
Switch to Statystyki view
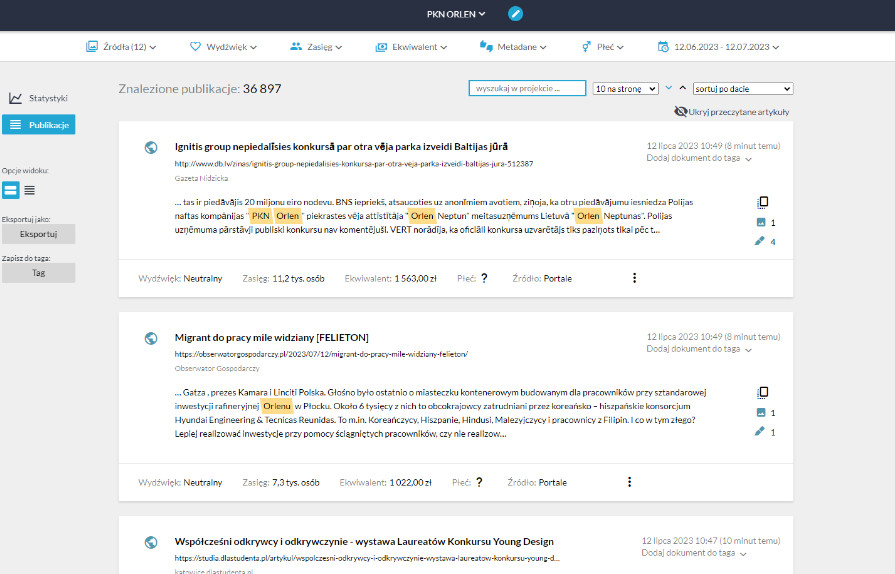tap(38, 98)
